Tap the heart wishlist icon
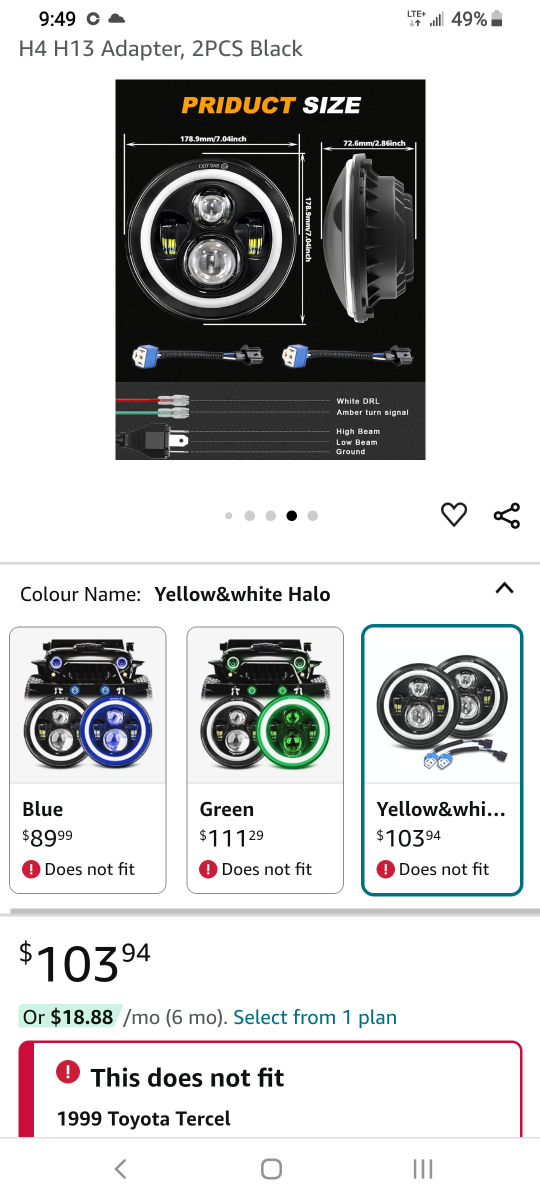 (454, 515)
